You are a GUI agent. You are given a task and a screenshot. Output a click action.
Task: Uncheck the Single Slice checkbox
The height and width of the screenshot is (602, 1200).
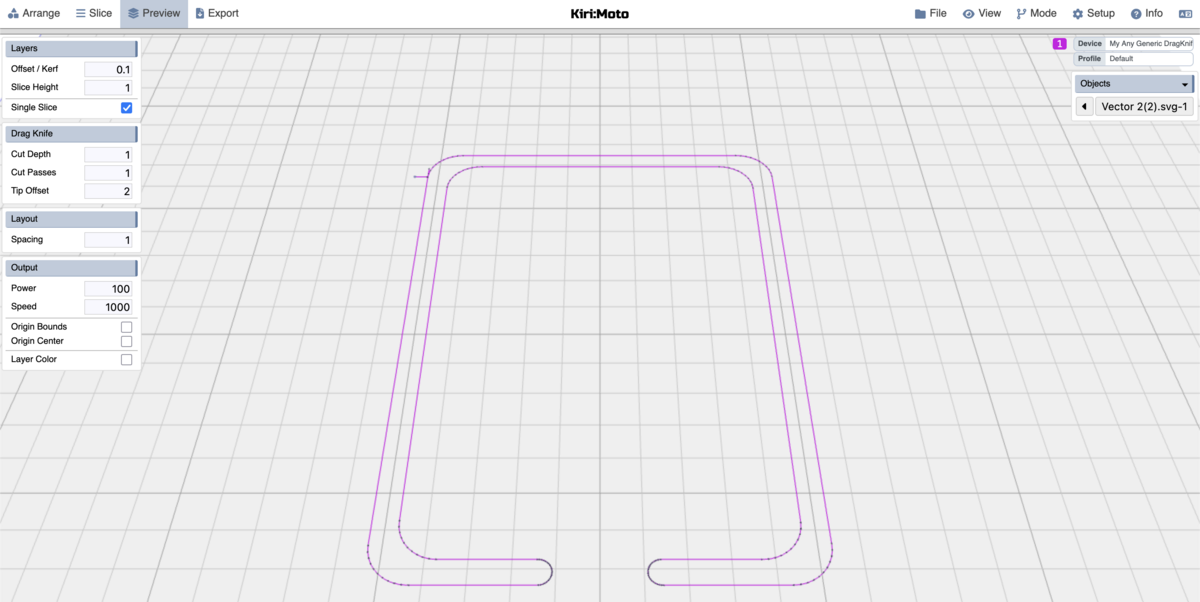click(x=126, y=108)
